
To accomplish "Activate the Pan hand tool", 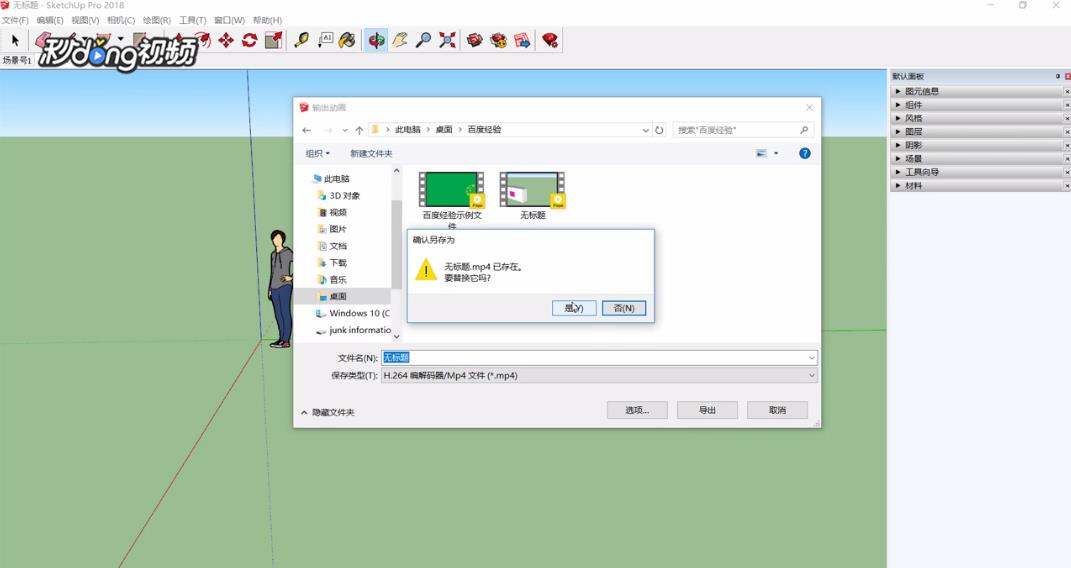I will pos(400,40).
